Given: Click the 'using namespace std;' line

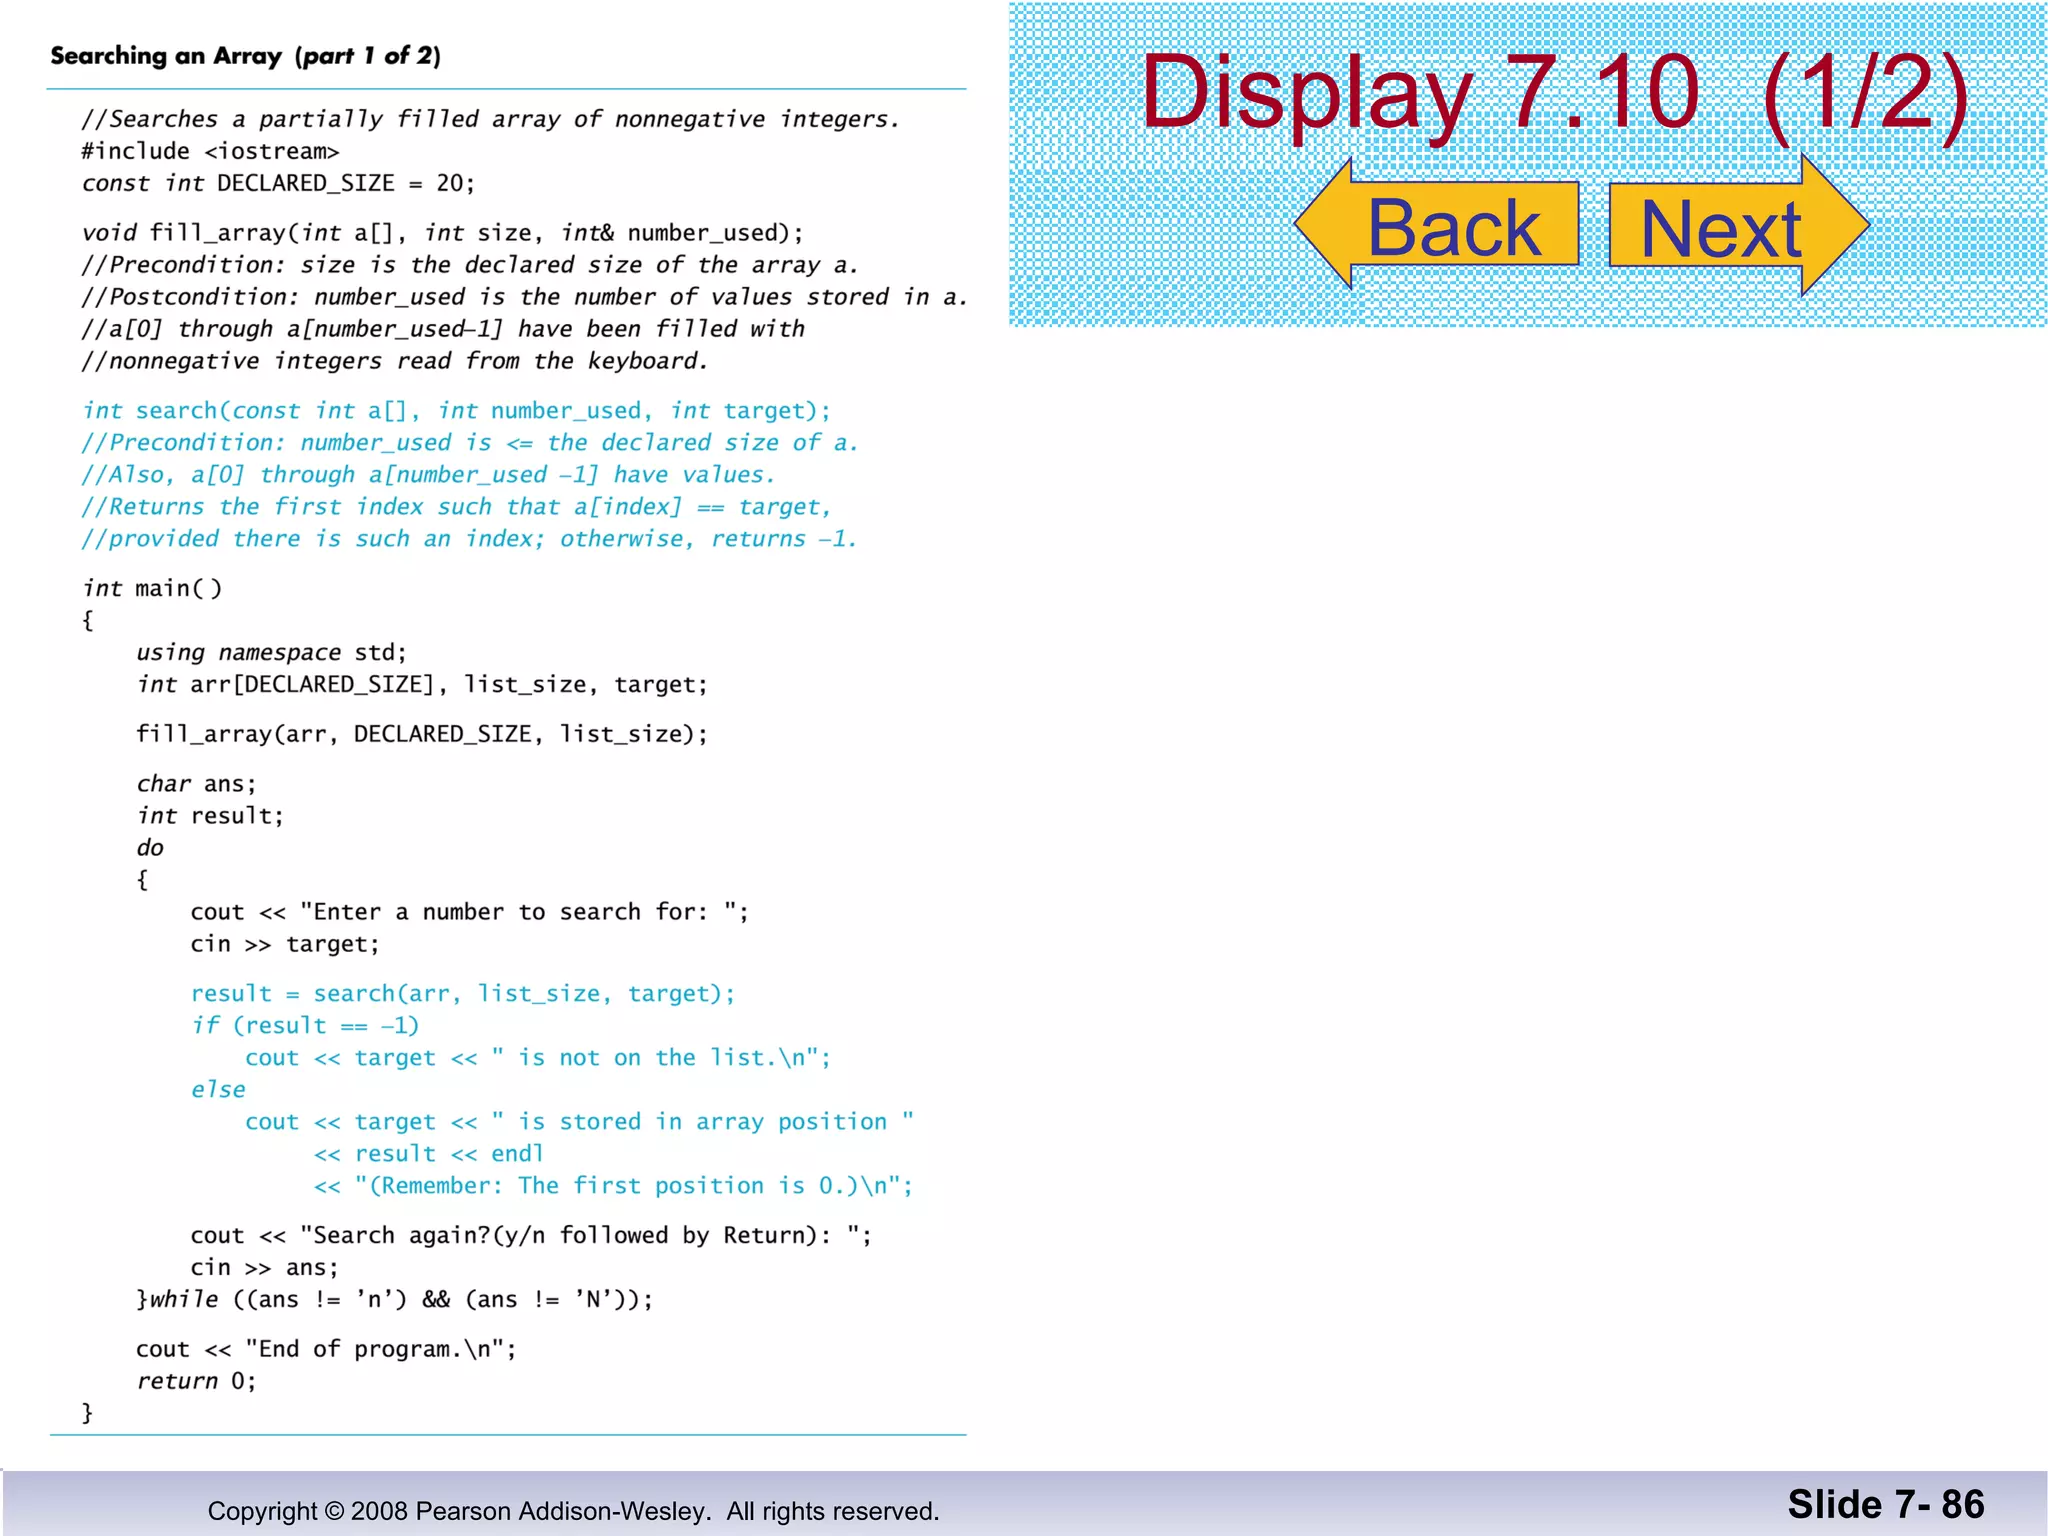Looking at the screenshot, I should [x=272, y=652].
